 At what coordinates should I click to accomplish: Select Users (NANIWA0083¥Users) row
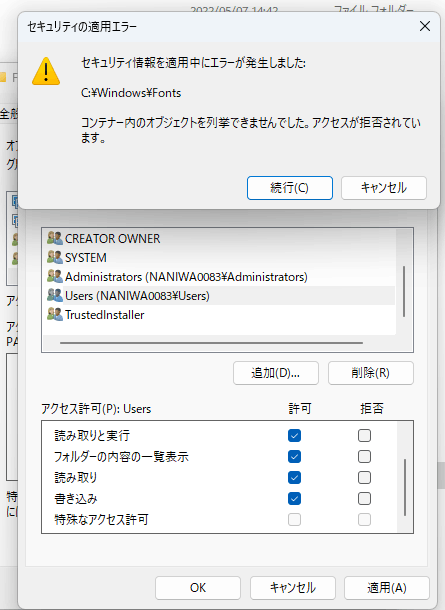221,295
